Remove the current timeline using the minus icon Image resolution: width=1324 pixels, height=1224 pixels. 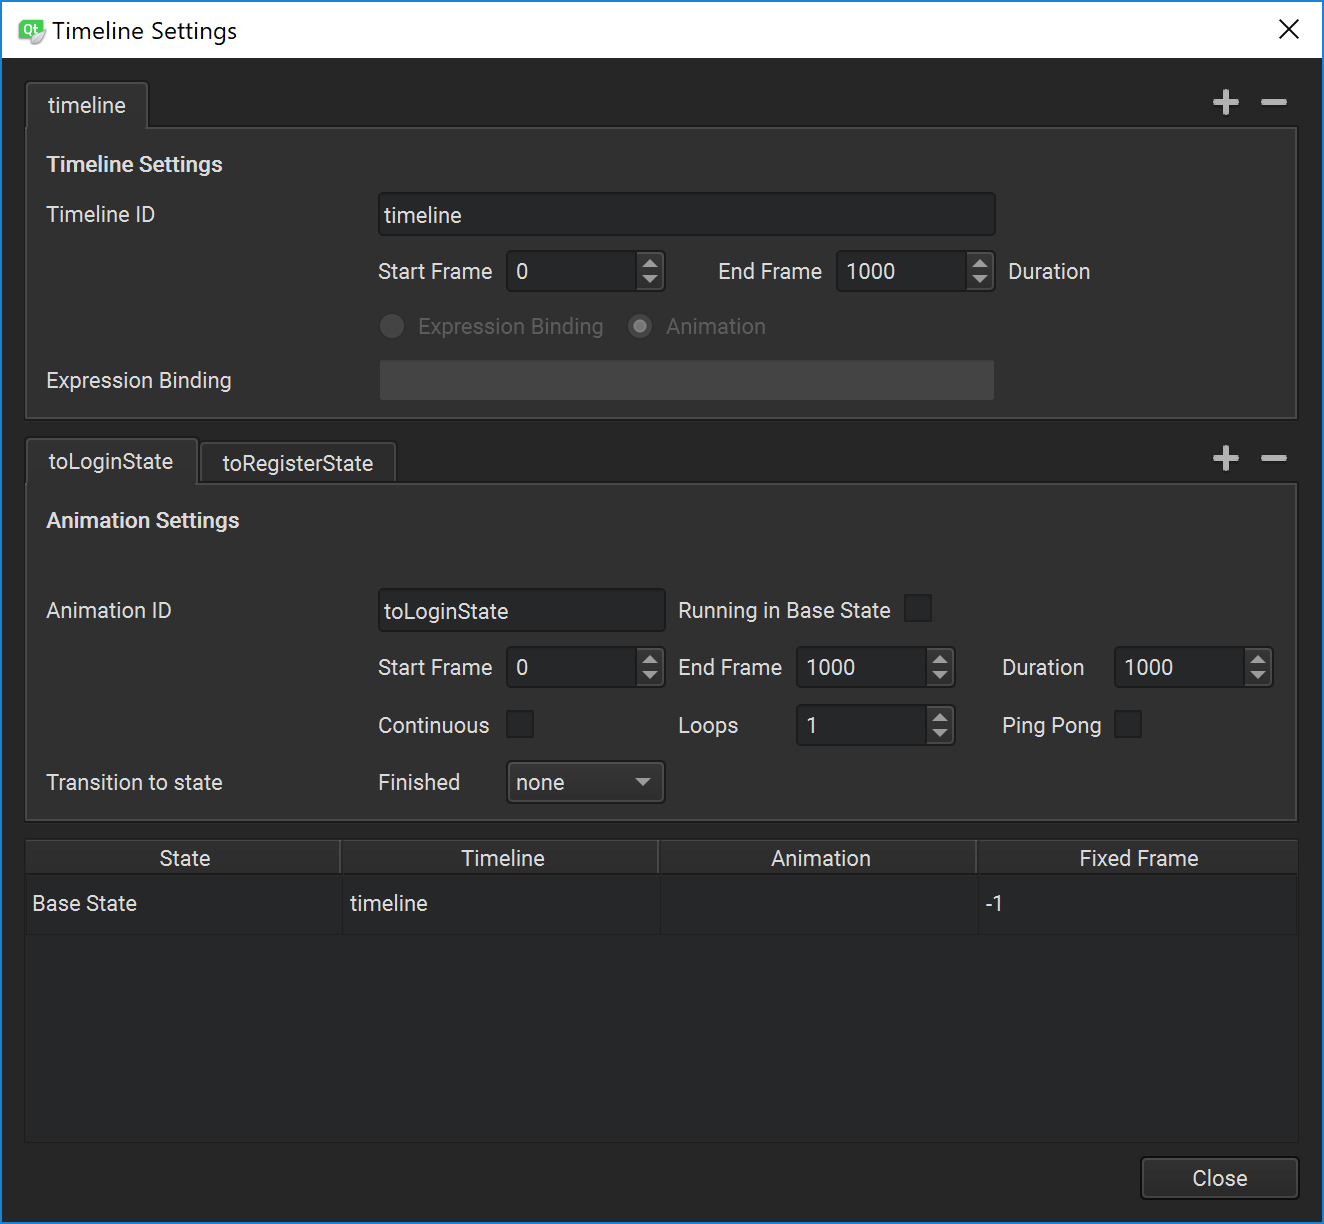[x=1273, y=101]
